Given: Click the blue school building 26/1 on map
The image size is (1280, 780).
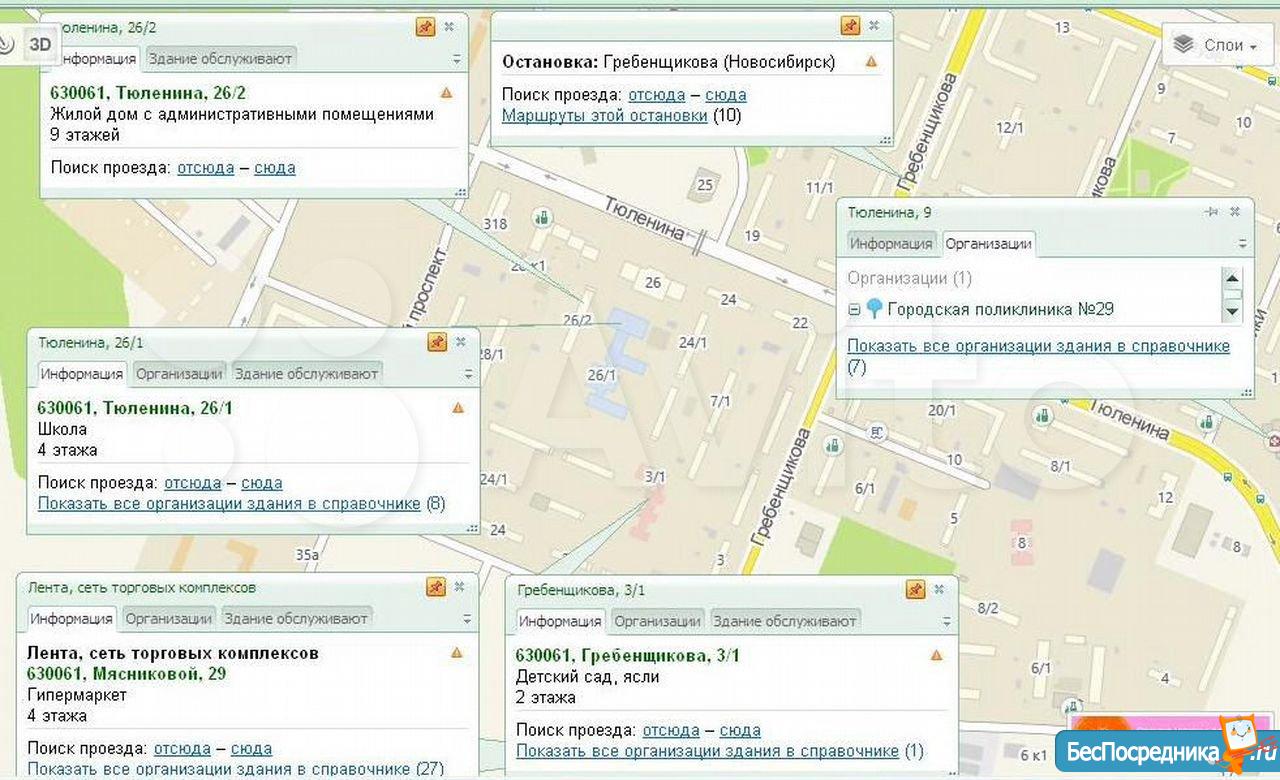Looking at the screenshot, I should pyautogui.click(x=612, y=360).
